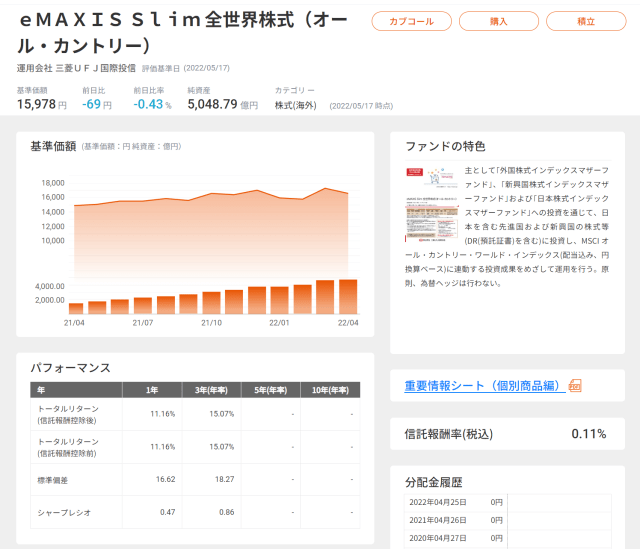The height and width of the screenshot is (549, 640).
Task: Click the 2020年04月27日 distribution row
Action: point(508,538)
